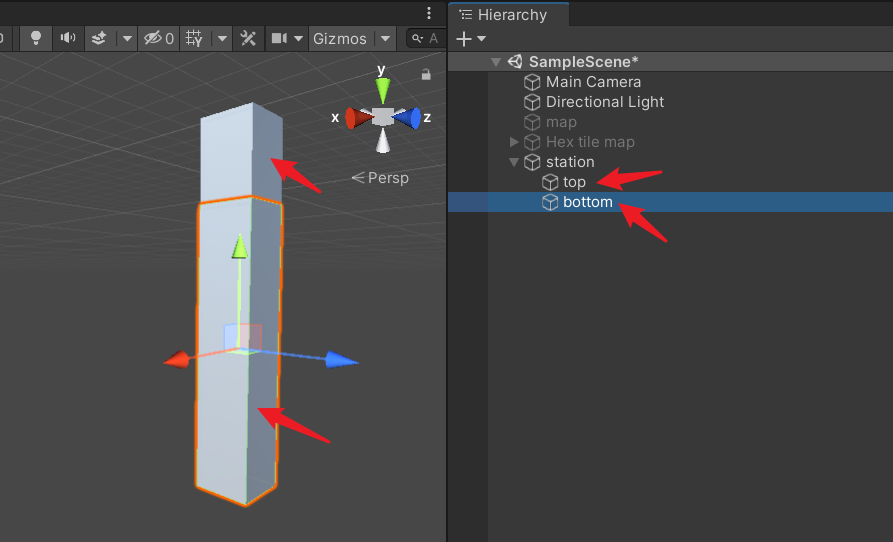The image size is (893, 542).
Task: Select the top child object
Action: (x=574, y=182)
